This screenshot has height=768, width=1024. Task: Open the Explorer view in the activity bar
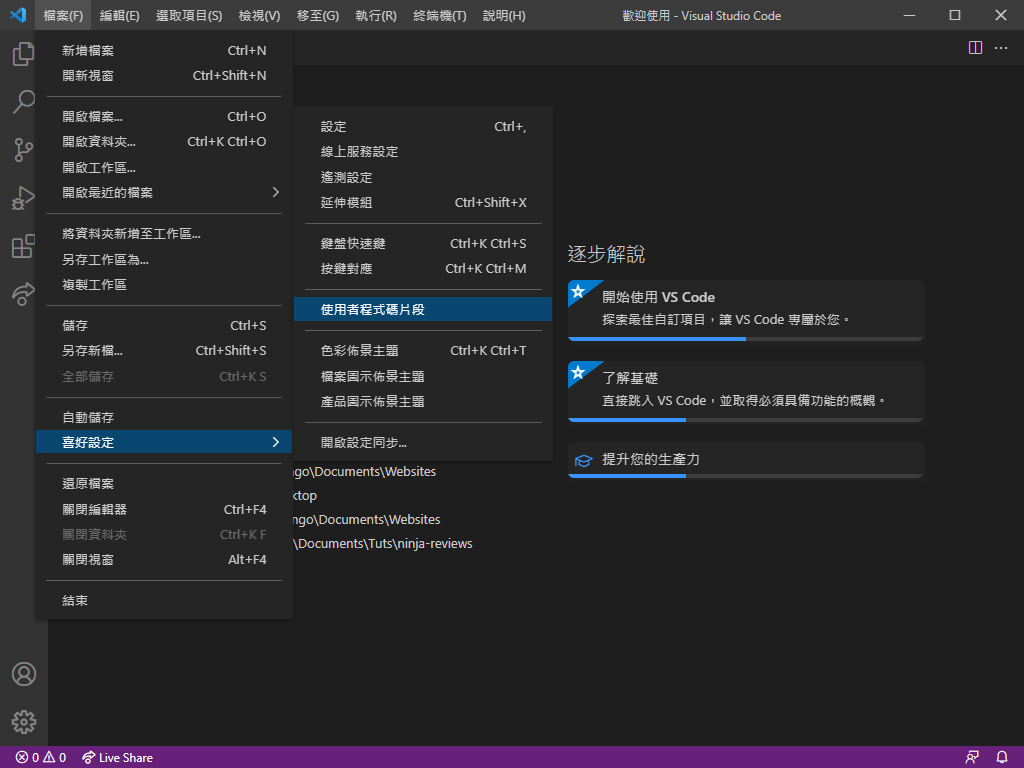point(22,54)
